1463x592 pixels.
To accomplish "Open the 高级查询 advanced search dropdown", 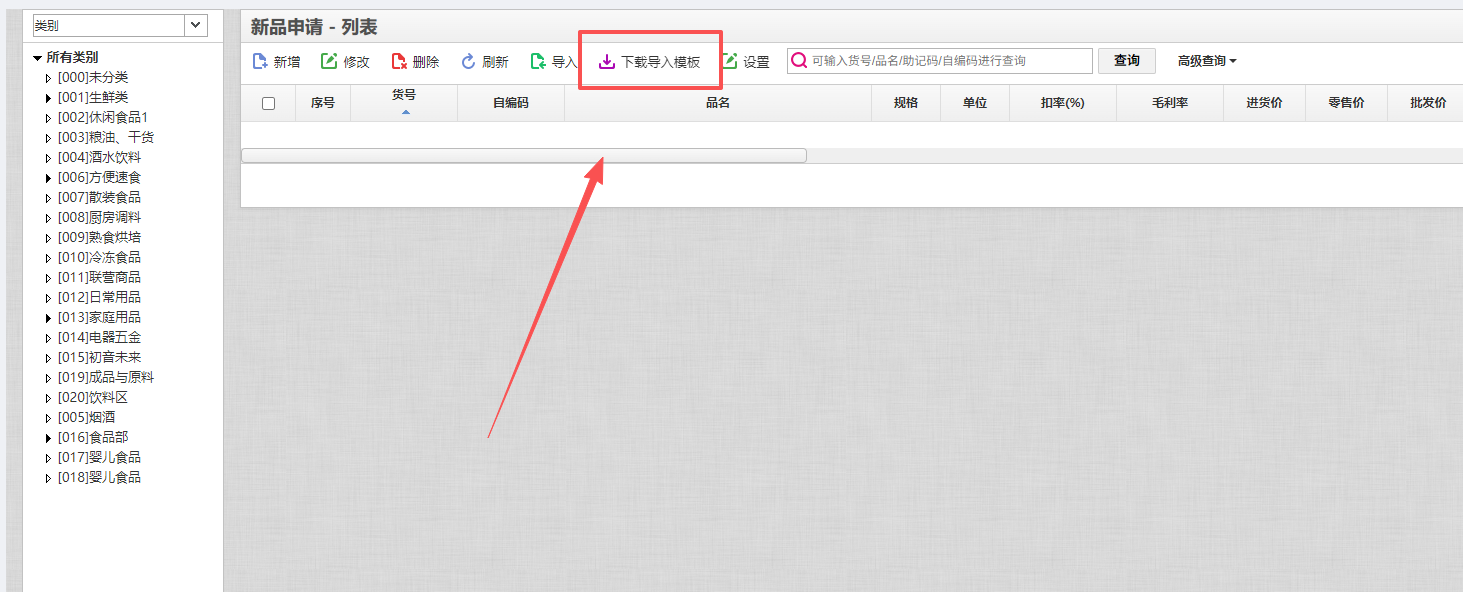I will (x=1206, y=61).
